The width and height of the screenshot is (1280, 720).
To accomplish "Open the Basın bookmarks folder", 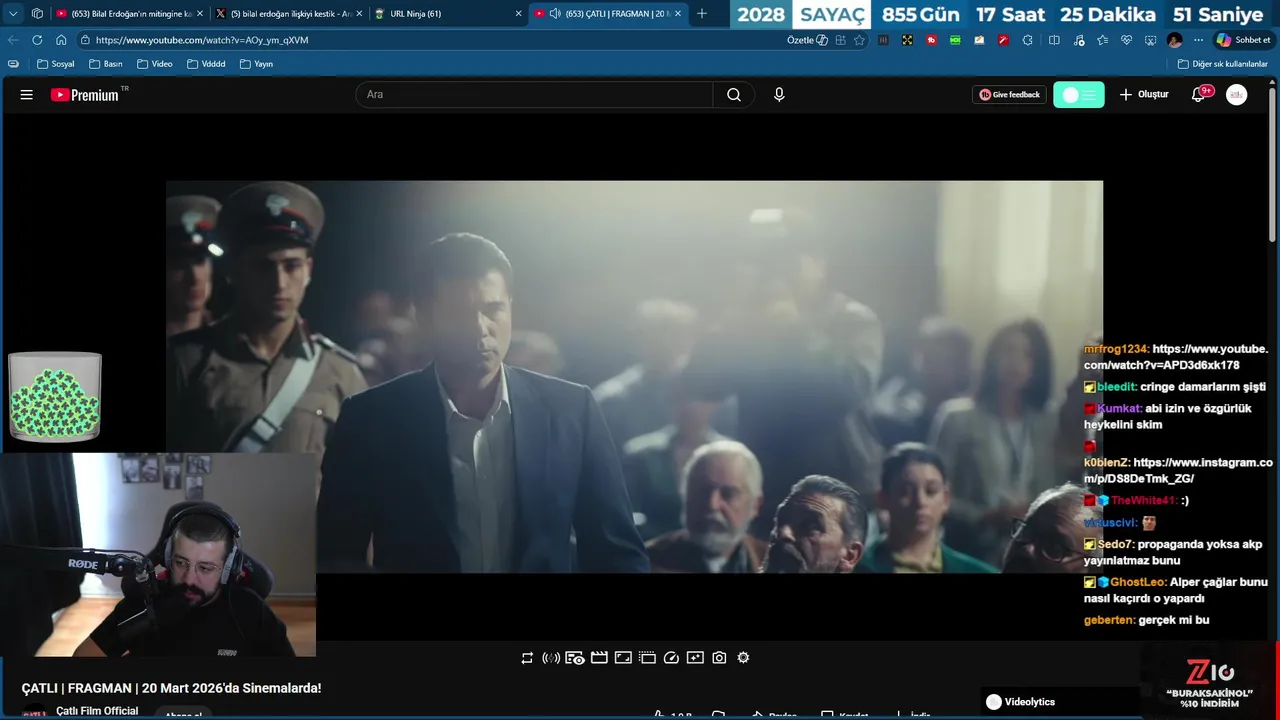I will click(x=106, y=64).
